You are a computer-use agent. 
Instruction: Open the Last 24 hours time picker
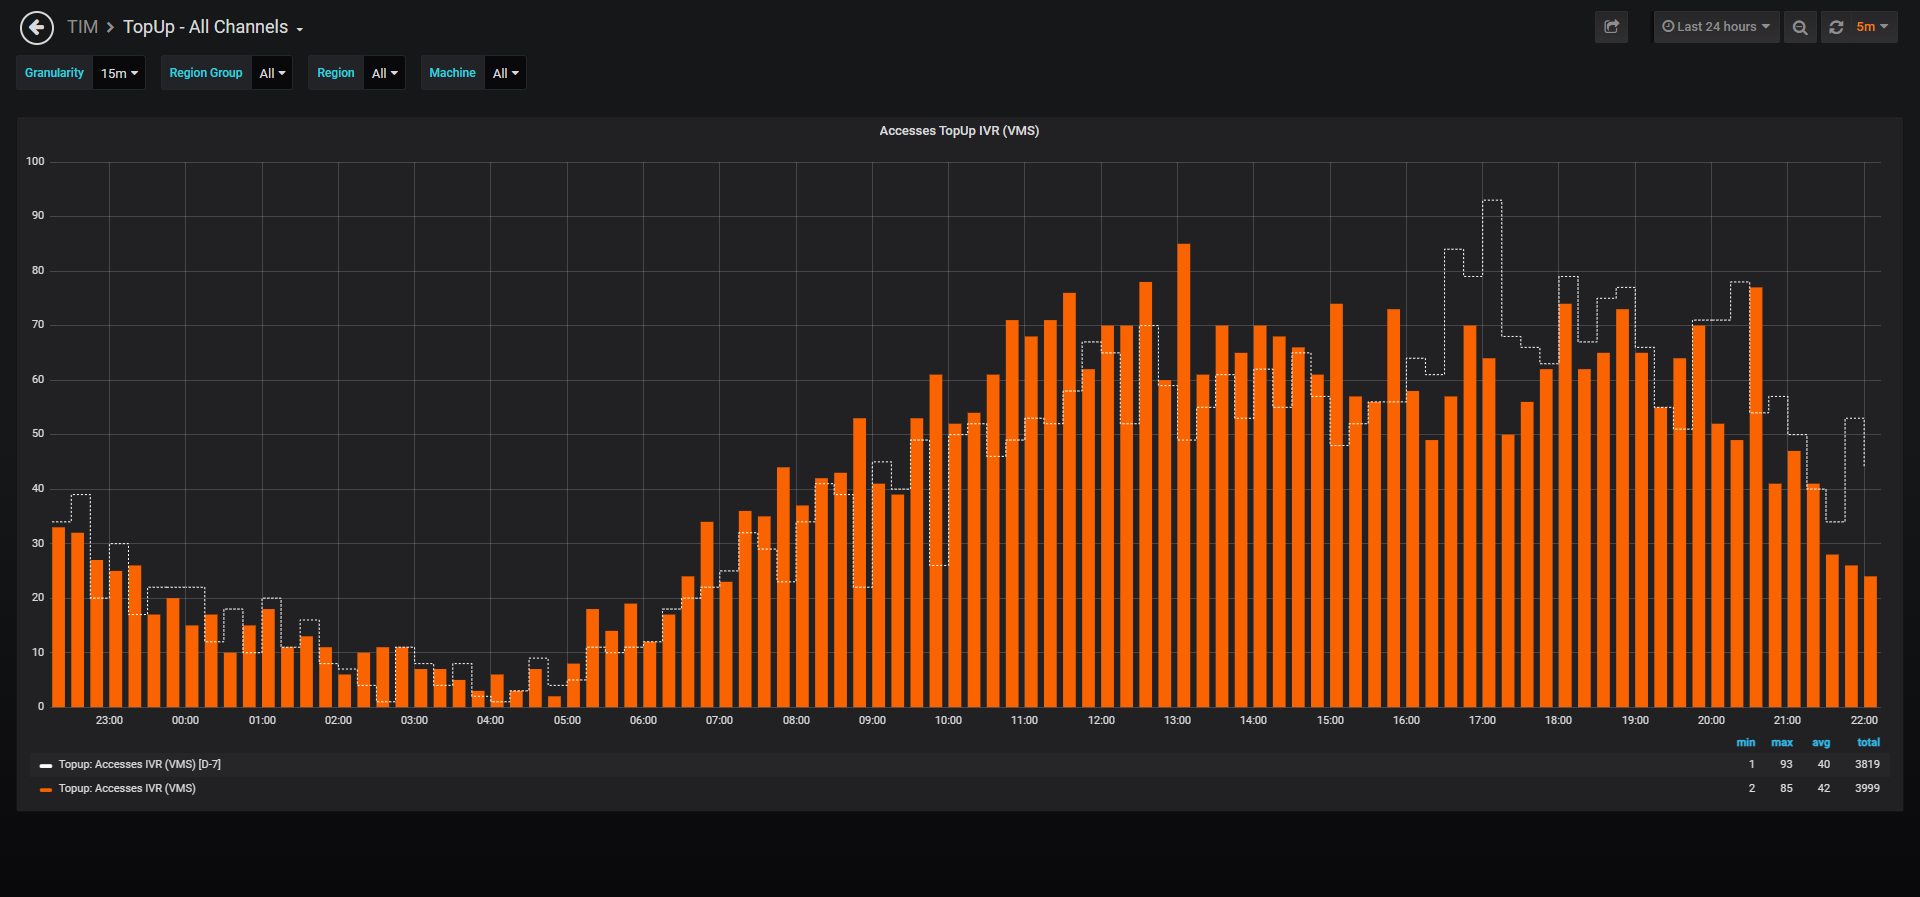pos(1716,27)
